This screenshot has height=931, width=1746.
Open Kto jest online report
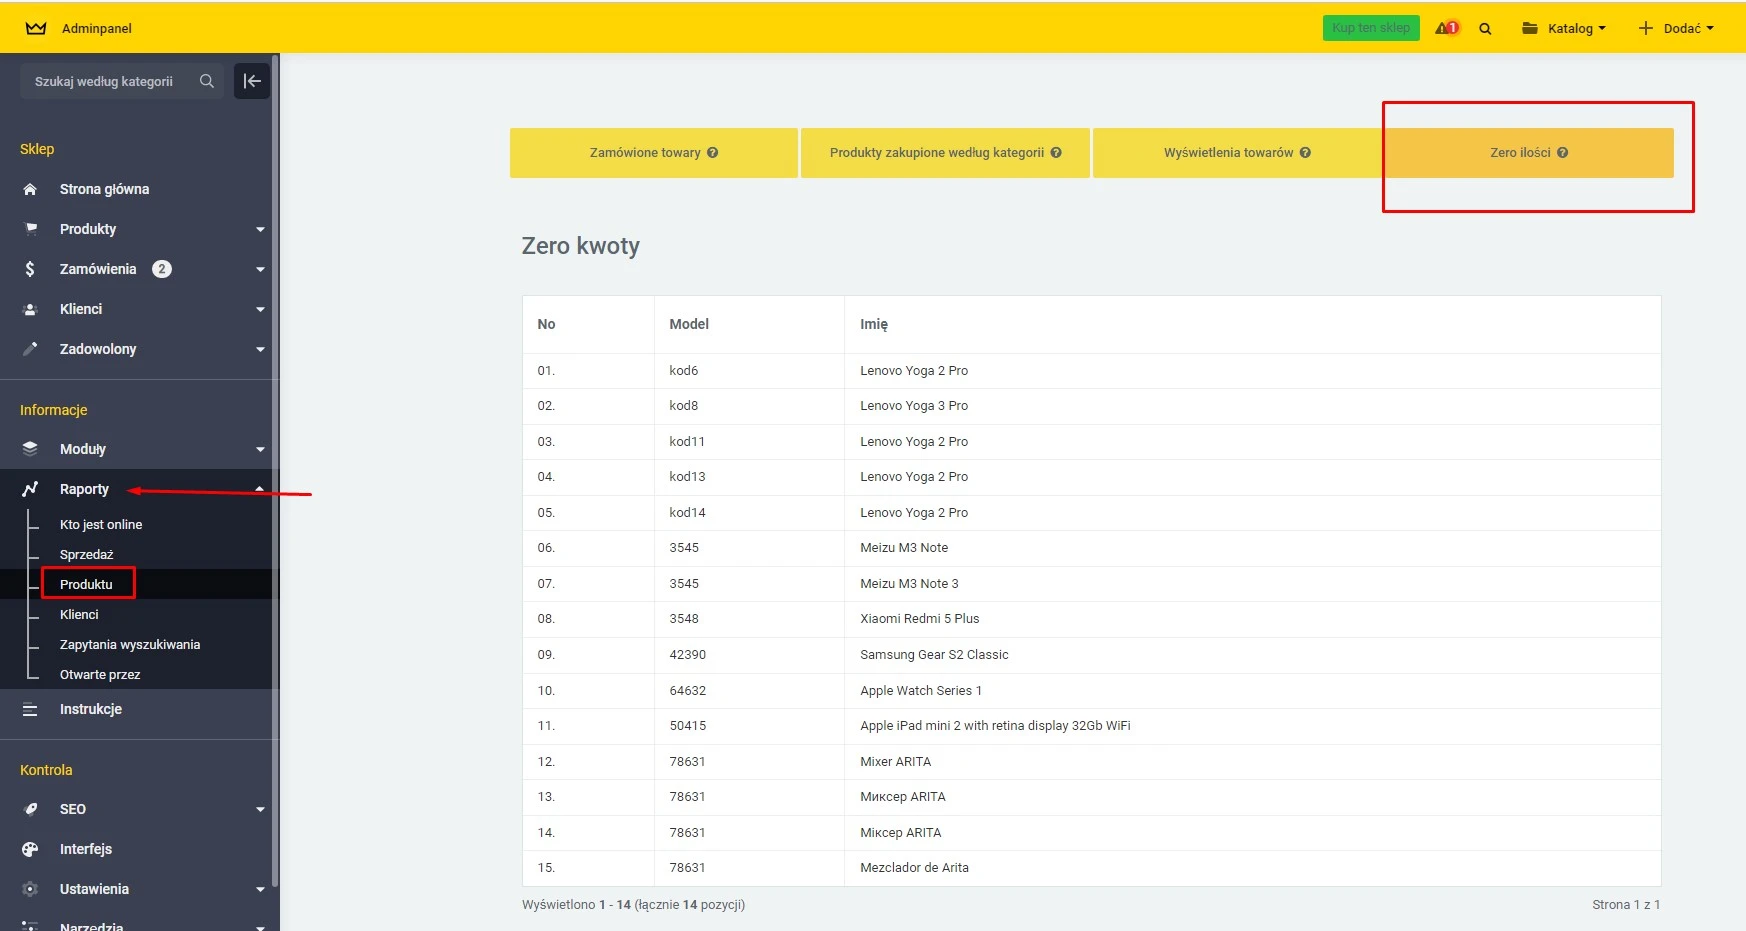pos(100,524)
